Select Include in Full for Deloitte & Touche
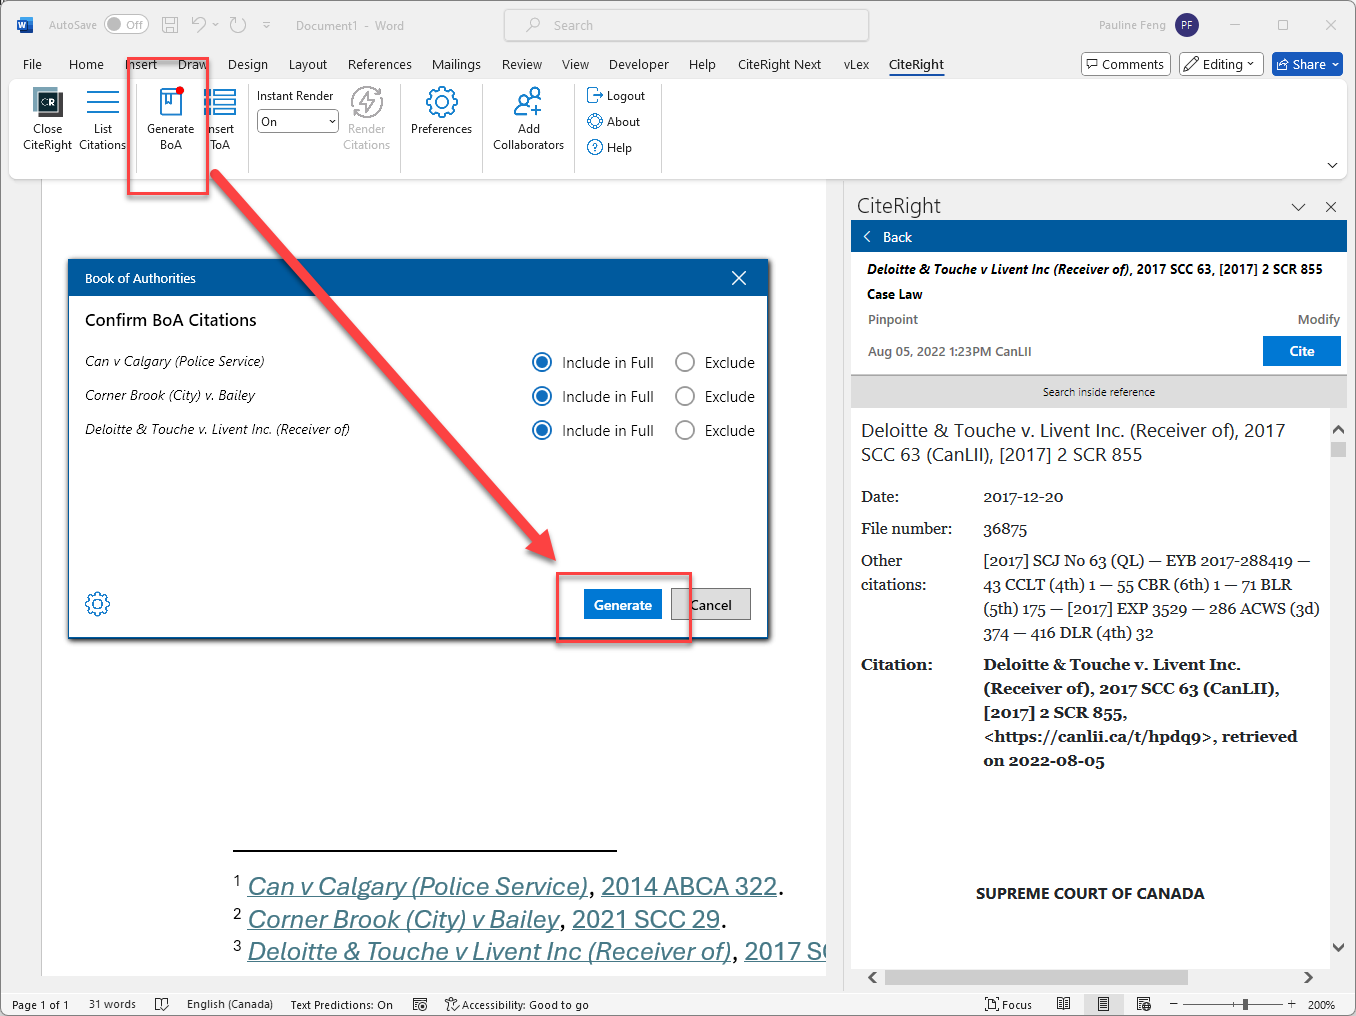The height and width of the screenshot is (1016, 1356). click(542, 430)
